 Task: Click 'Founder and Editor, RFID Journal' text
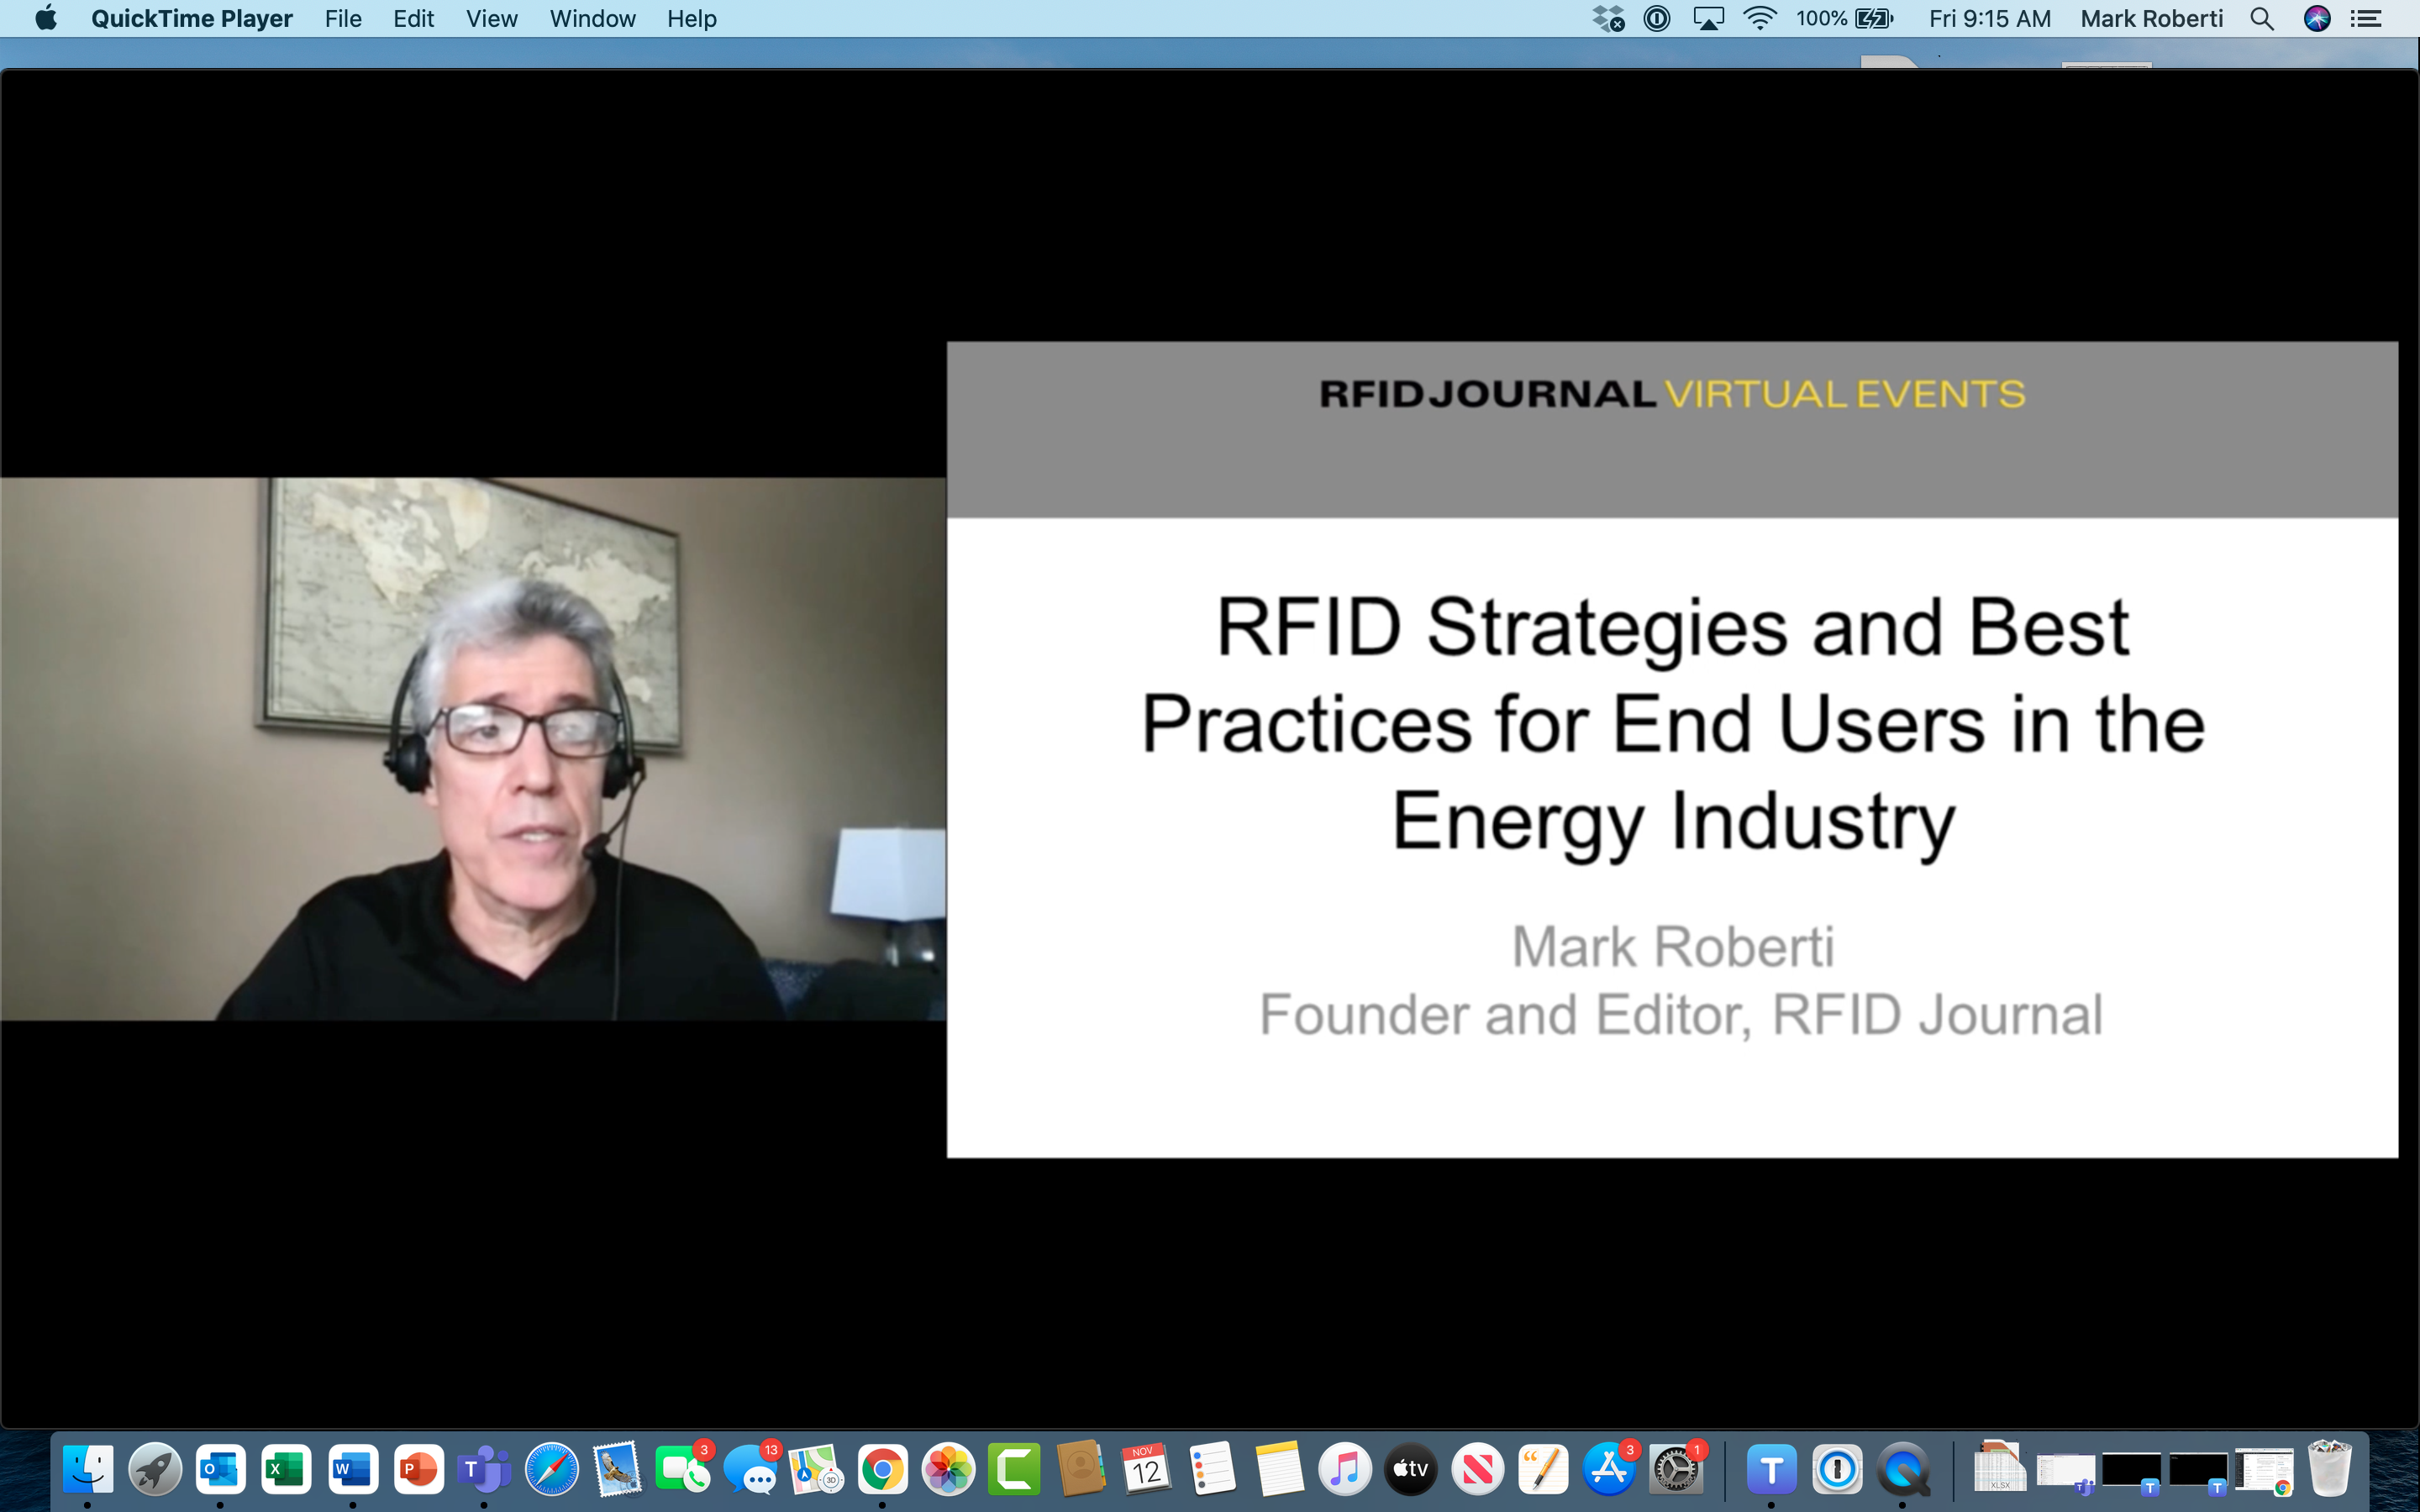[1680, 1015]
